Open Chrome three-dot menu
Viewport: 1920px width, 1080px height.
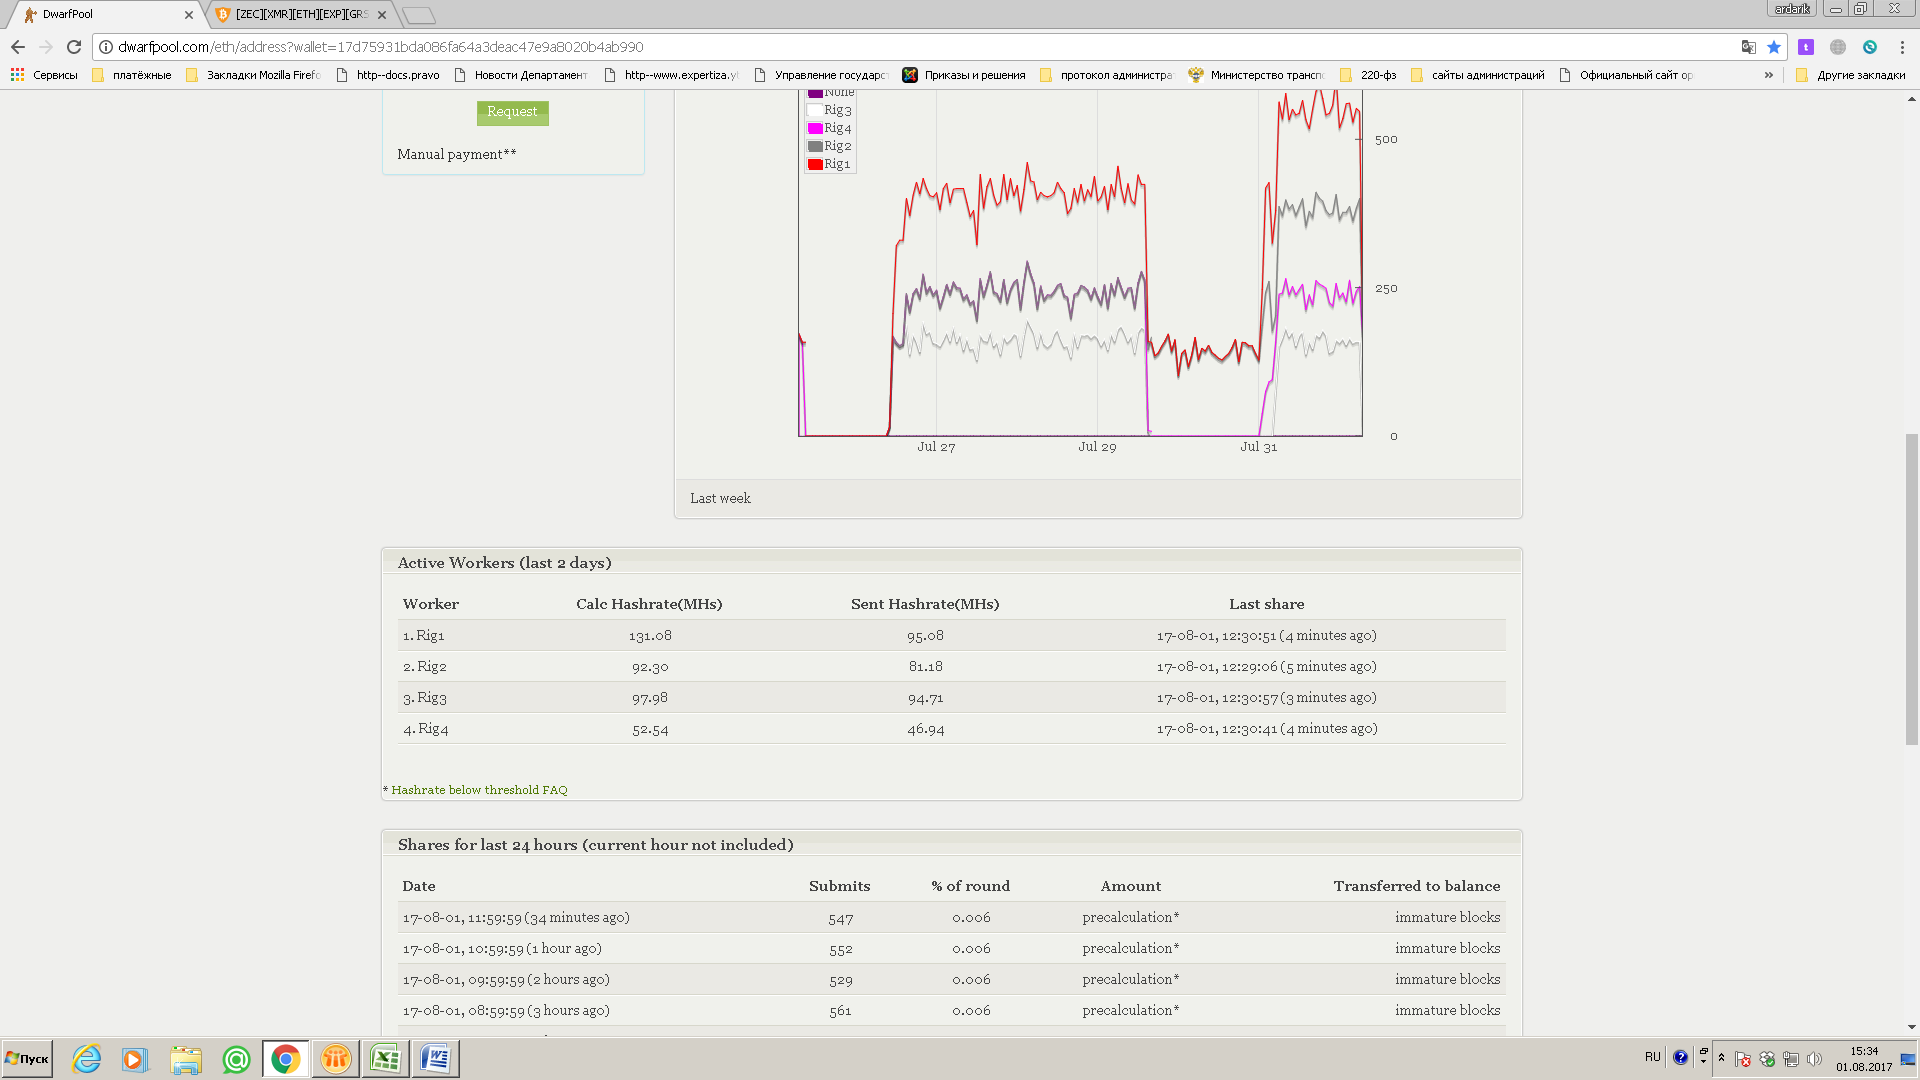click(1902, 47)
